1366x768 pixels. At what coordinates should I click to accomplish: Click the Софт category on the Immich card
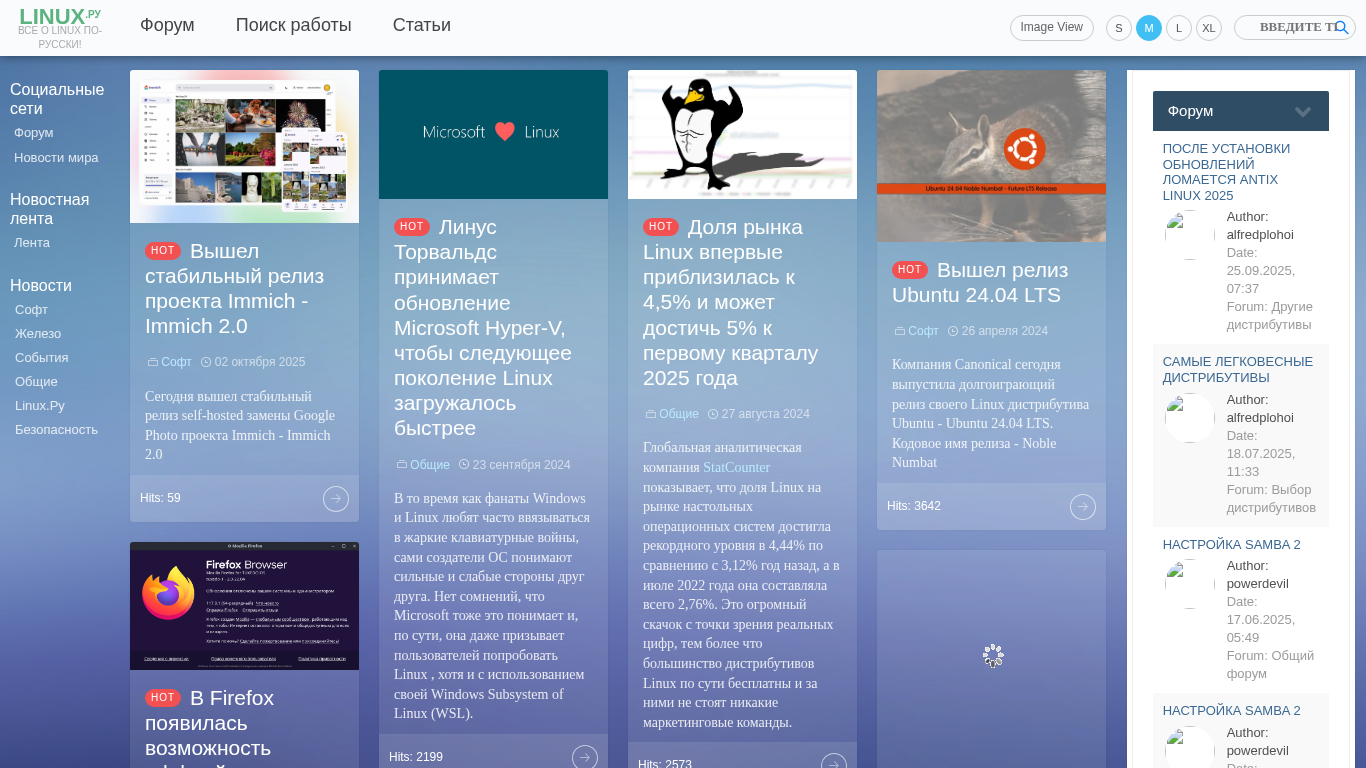[x=176, y=362]
